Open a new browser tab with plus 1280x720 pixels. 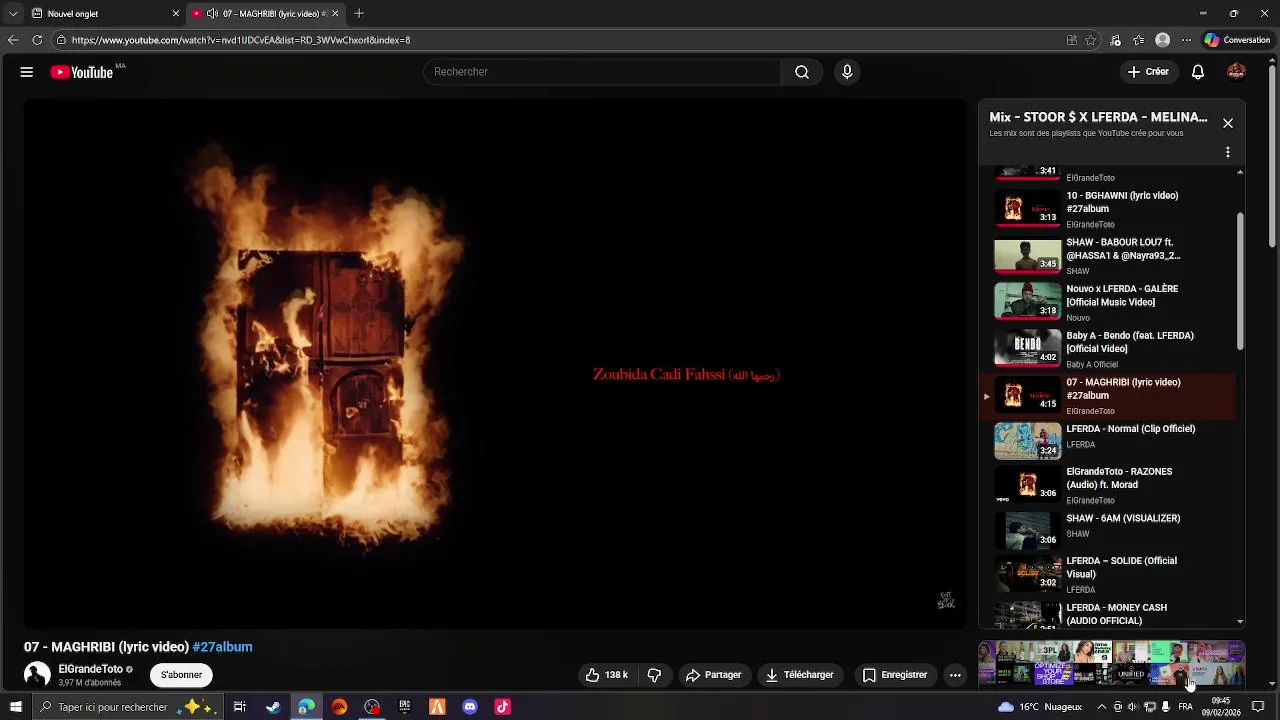coord(359,14)
